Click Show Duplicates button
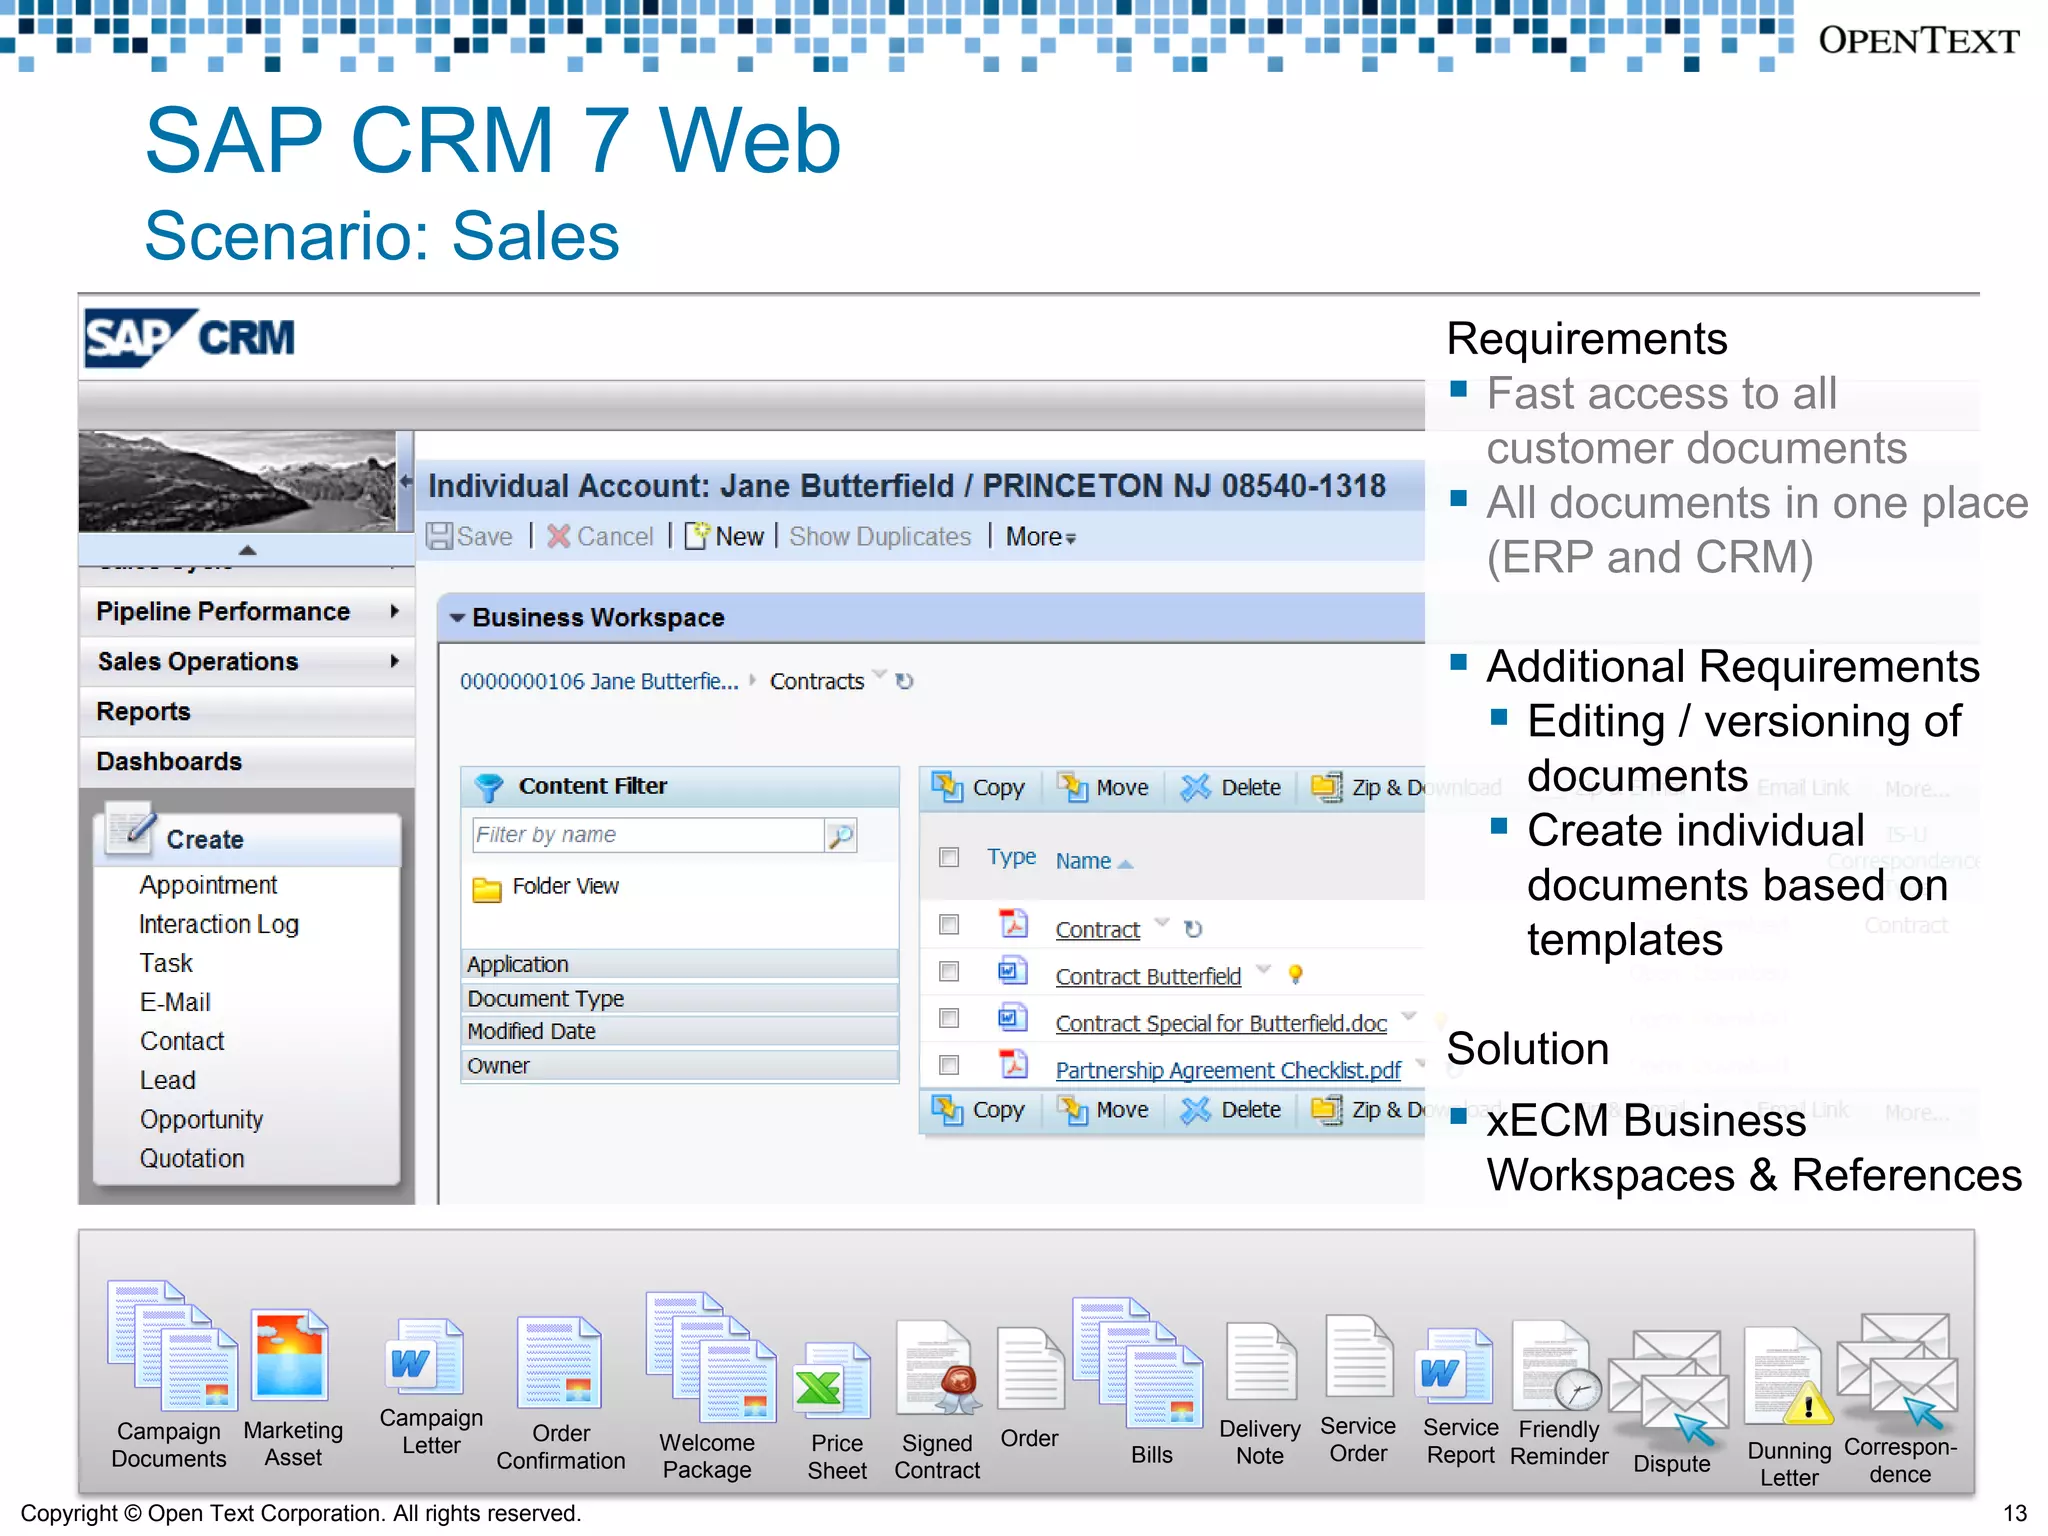Image resolution: width=2048 pixels, height=1536 pixels. [x=880, y=537]
